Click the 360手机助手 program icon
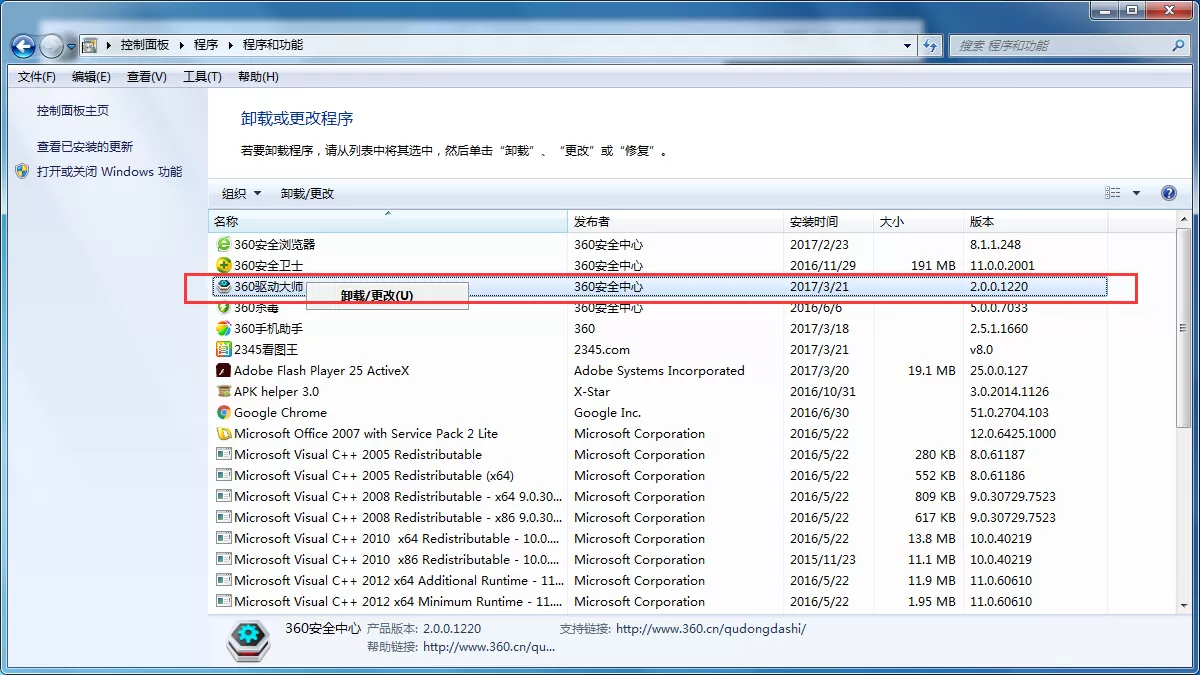1200x675 pixels. click(224, 328)
